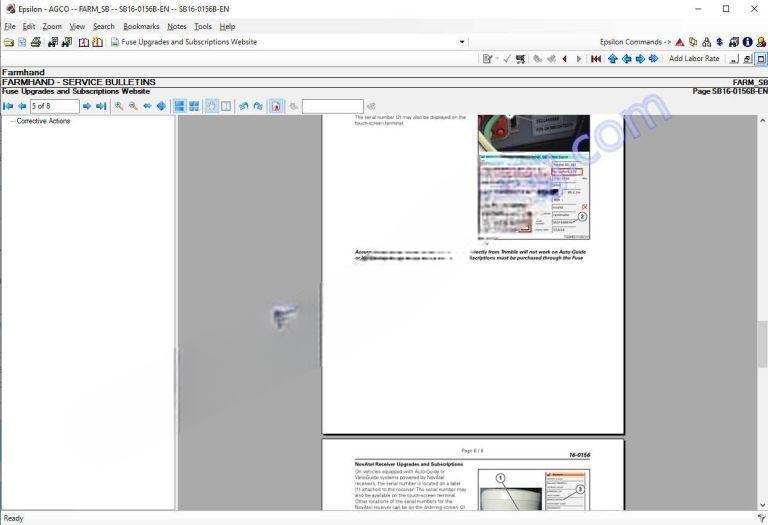
Task: Click the binoculars search icon
Action: pyautogui.click(x=706, y=42)
